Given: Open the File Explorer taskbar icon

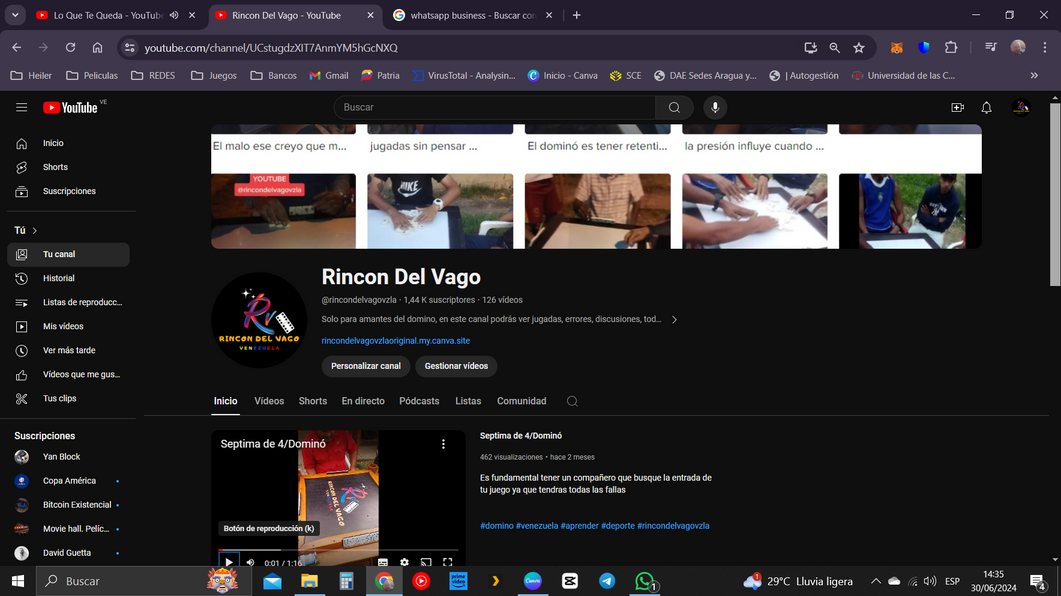Looking at the screenshot, I should 309,581.
